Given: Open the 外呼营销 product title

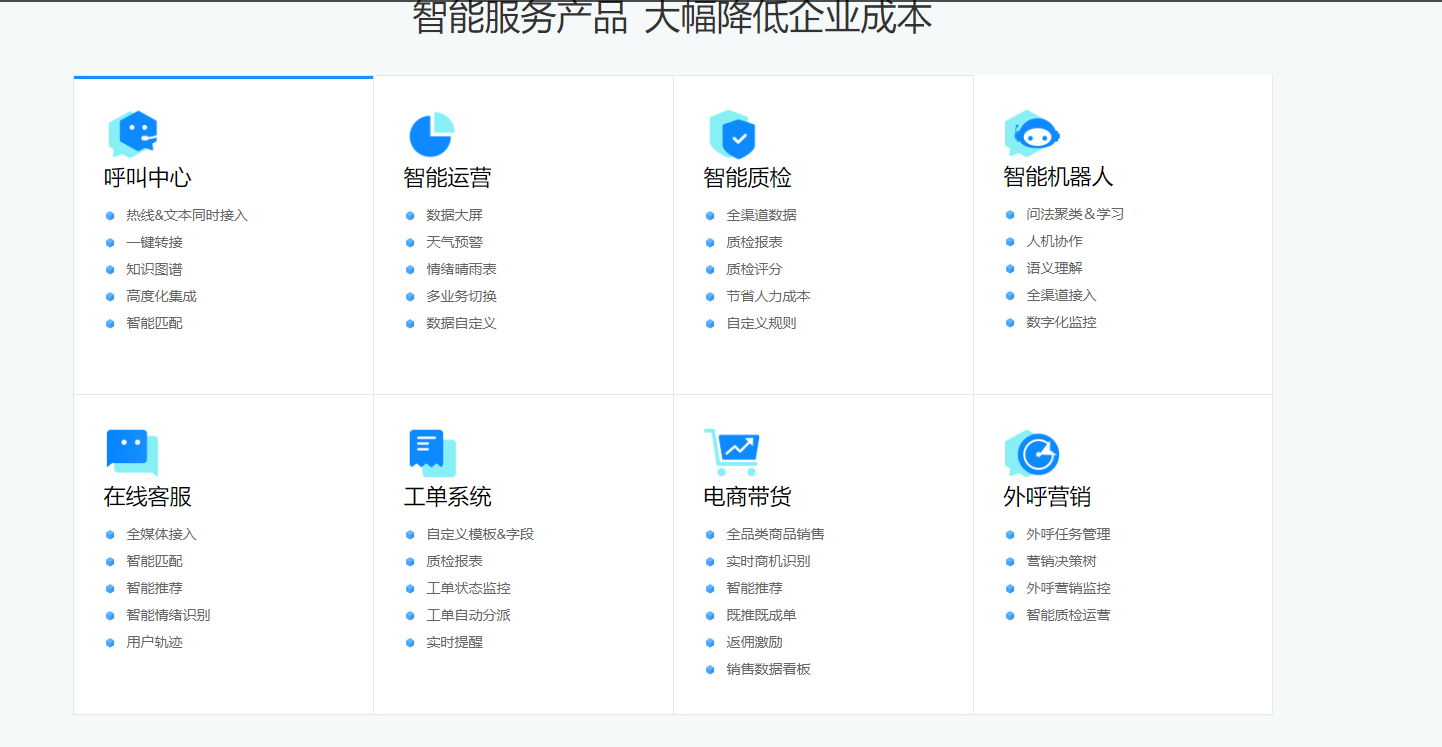Looking at the screenshot, I should pos(1047,497).
